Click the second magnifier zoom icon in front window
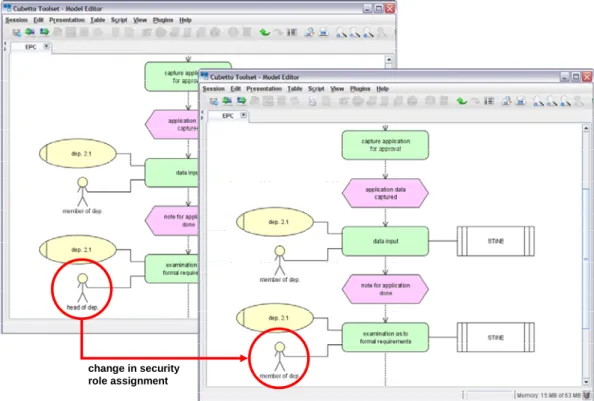Viewport: 594px width, 401px height. coord(552,101)
